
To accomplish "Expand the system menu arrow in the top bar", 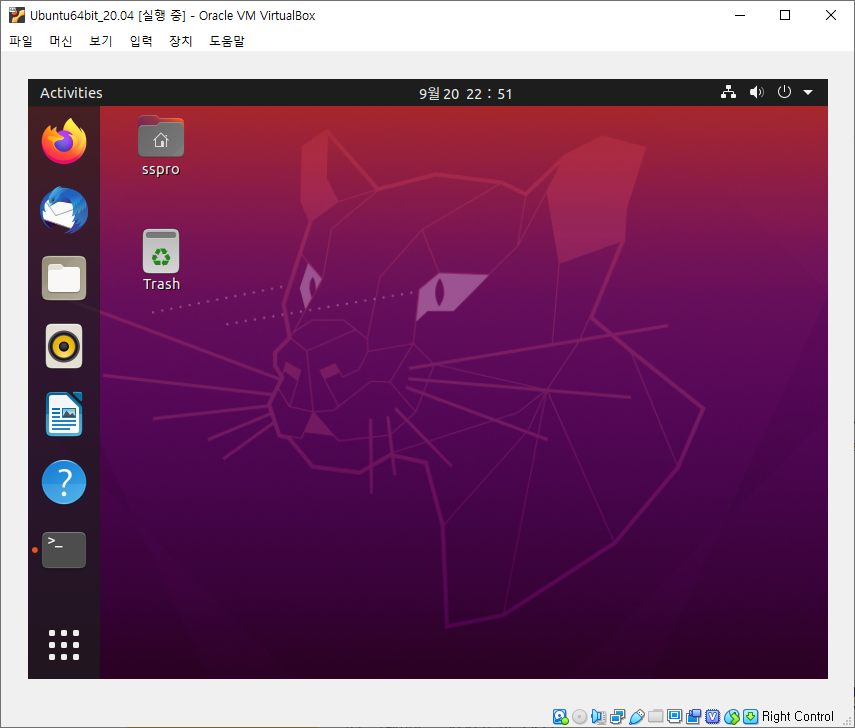I will (808, 93).
